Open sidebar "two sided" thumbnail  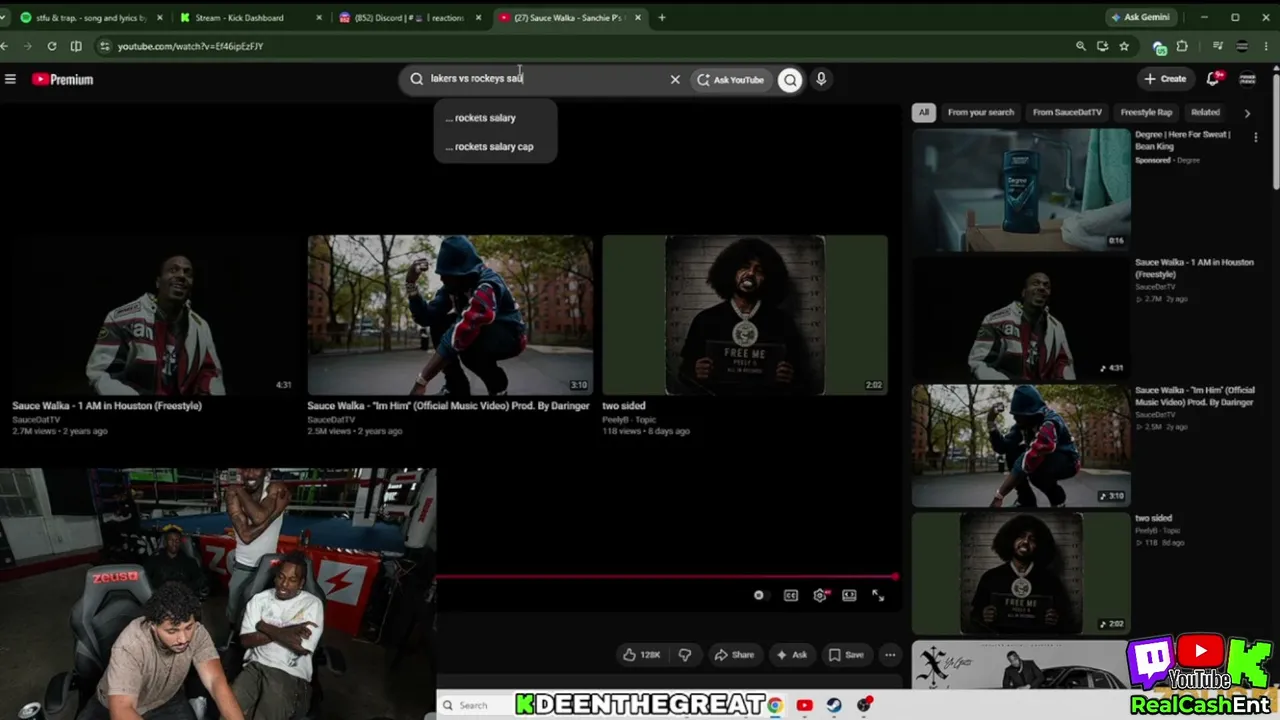point(1021,574)
